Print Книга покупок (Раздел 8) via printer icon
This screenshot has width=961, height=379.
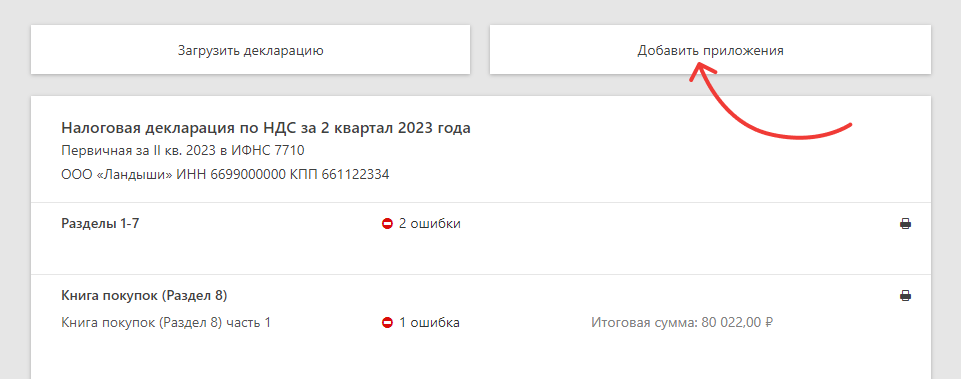tap(905, 296)
